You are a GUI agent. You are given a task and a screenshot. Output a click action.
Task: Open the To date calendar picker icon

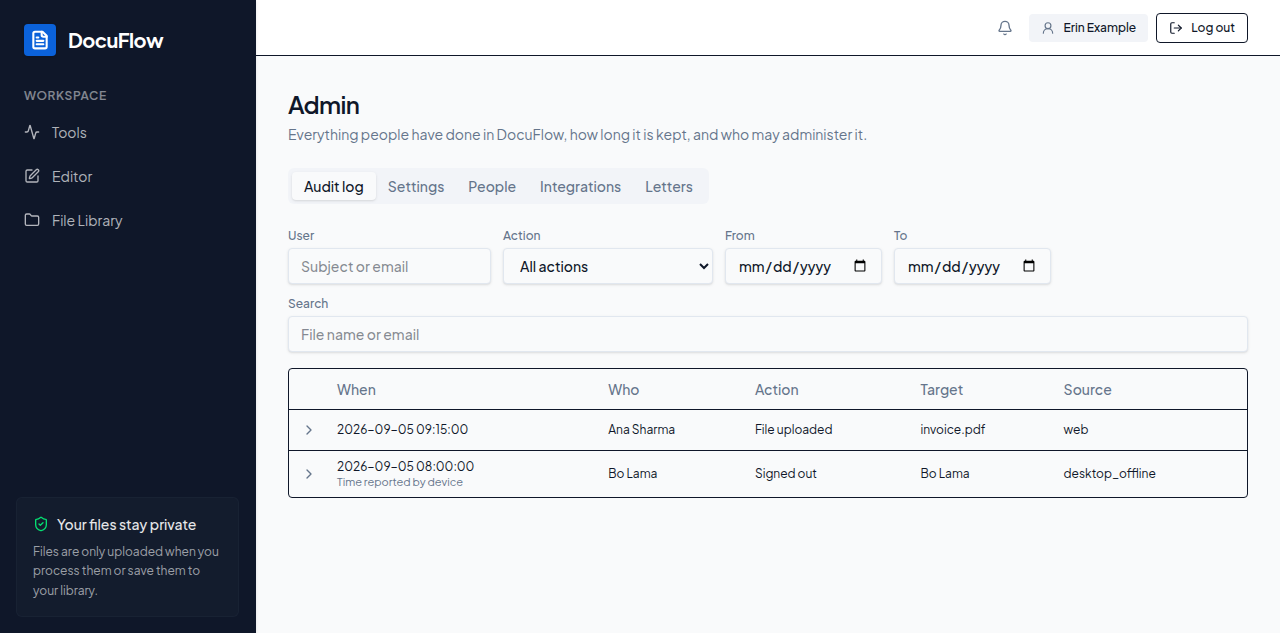(x=1029, y=266)
